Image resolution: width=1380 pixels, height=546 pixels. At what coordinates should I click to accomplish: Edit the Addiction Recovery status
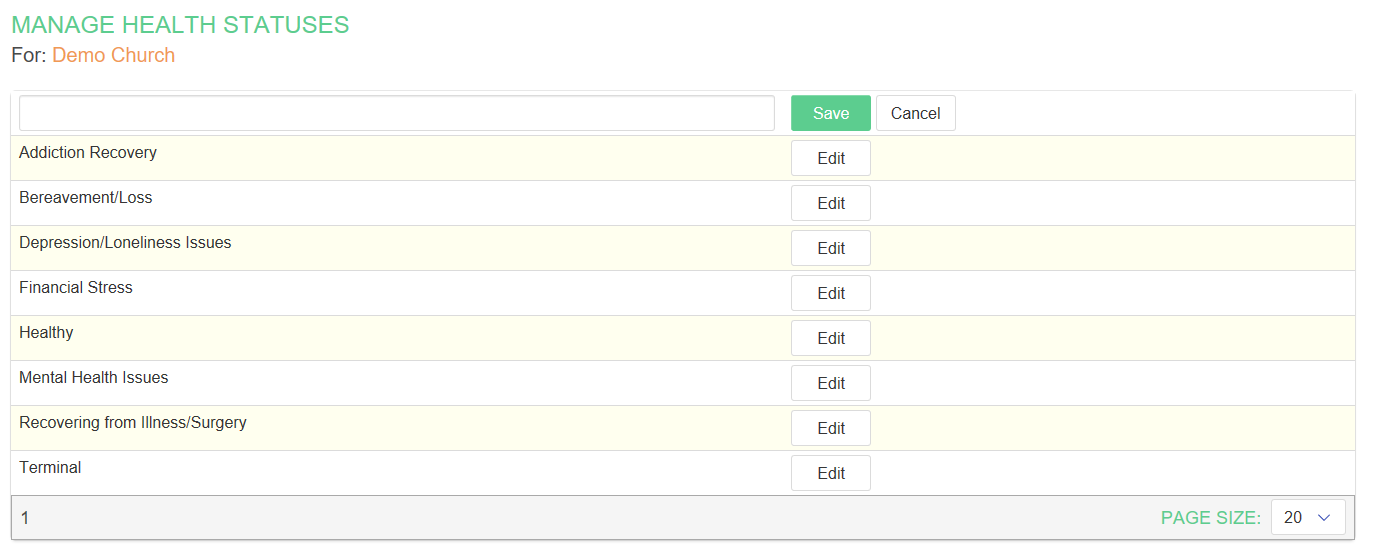830,158
